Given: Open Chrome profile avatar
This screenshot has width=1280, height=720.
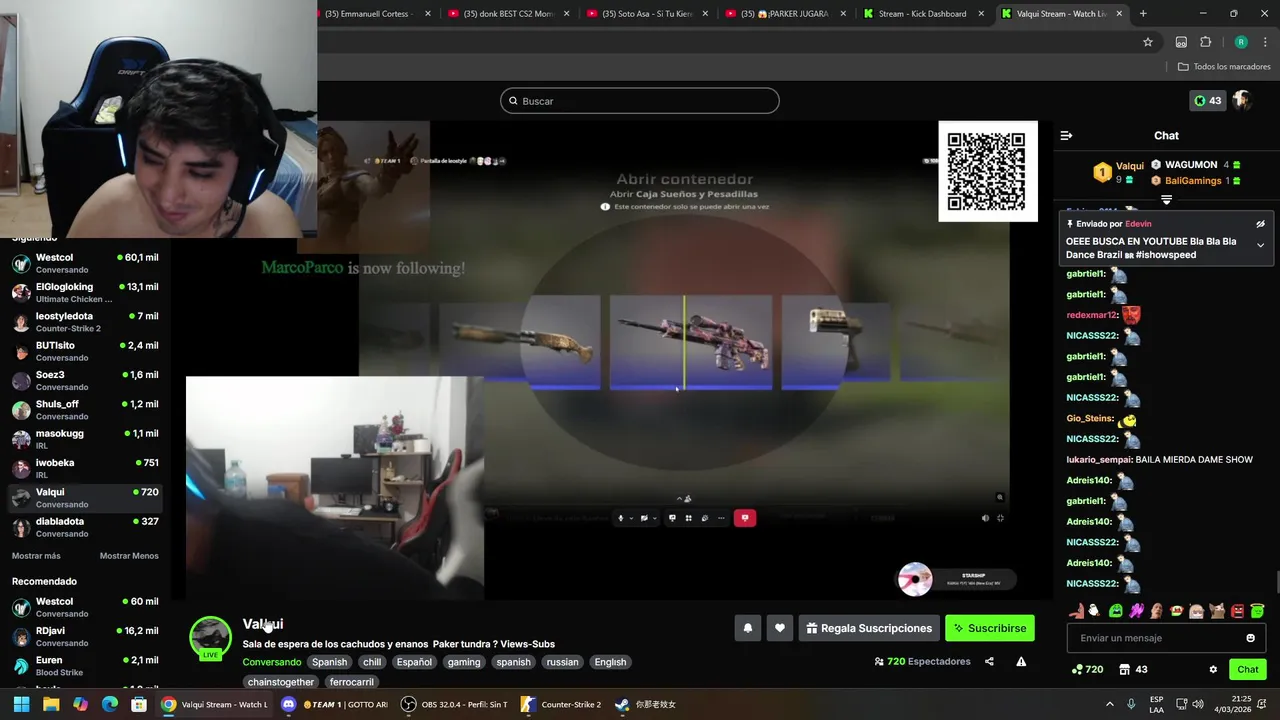Looking at the screenshot, I should 1241,42.
